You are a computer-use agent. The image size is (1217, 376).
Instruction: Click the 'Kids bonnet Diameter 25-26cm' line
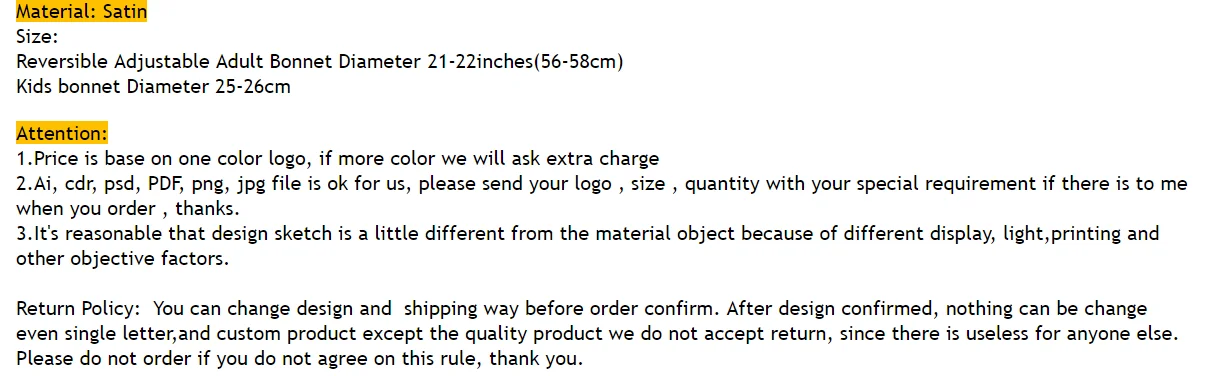[x=153, y=86]
